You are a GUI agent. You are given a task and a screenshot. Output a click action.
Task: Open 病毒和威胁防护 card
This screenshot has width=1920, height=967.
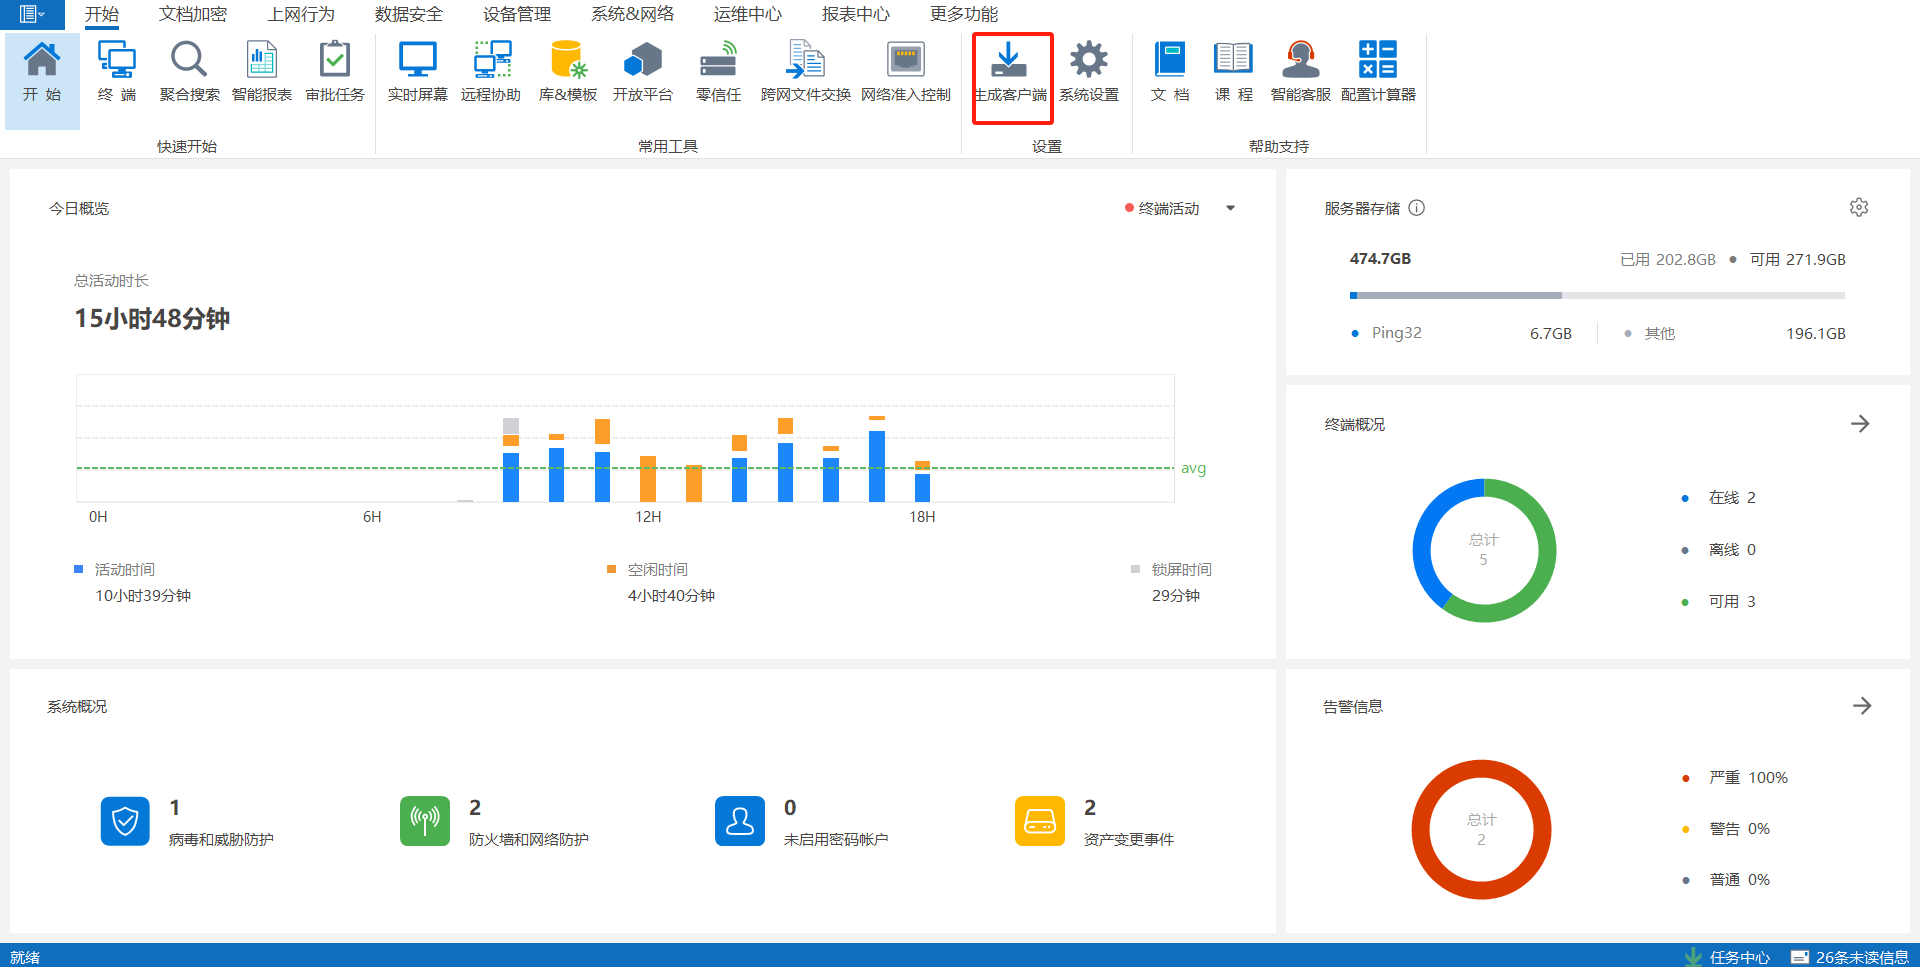pos(188,822)
